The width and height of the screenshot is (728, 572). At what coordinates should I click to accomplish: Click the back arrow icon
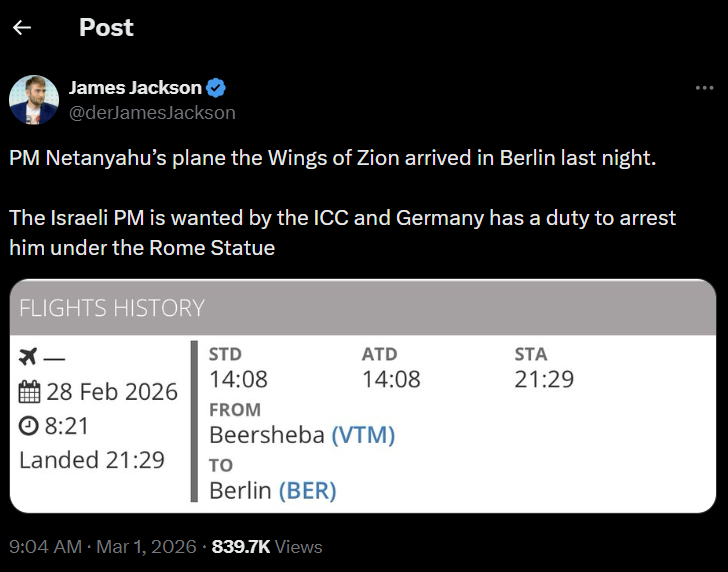22,28
